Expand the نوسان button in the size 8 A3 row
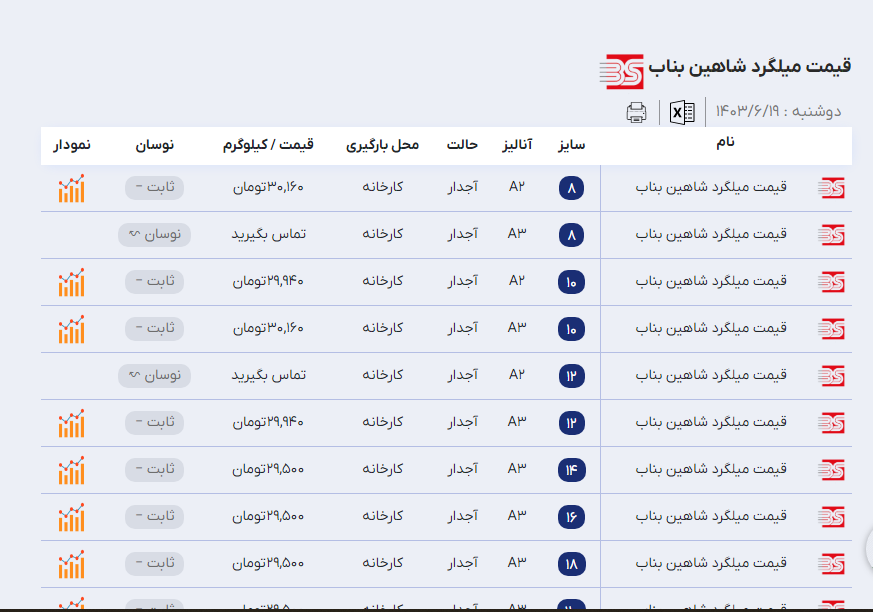The height and width of the screenshot is (612, 873). pos(154,235)
